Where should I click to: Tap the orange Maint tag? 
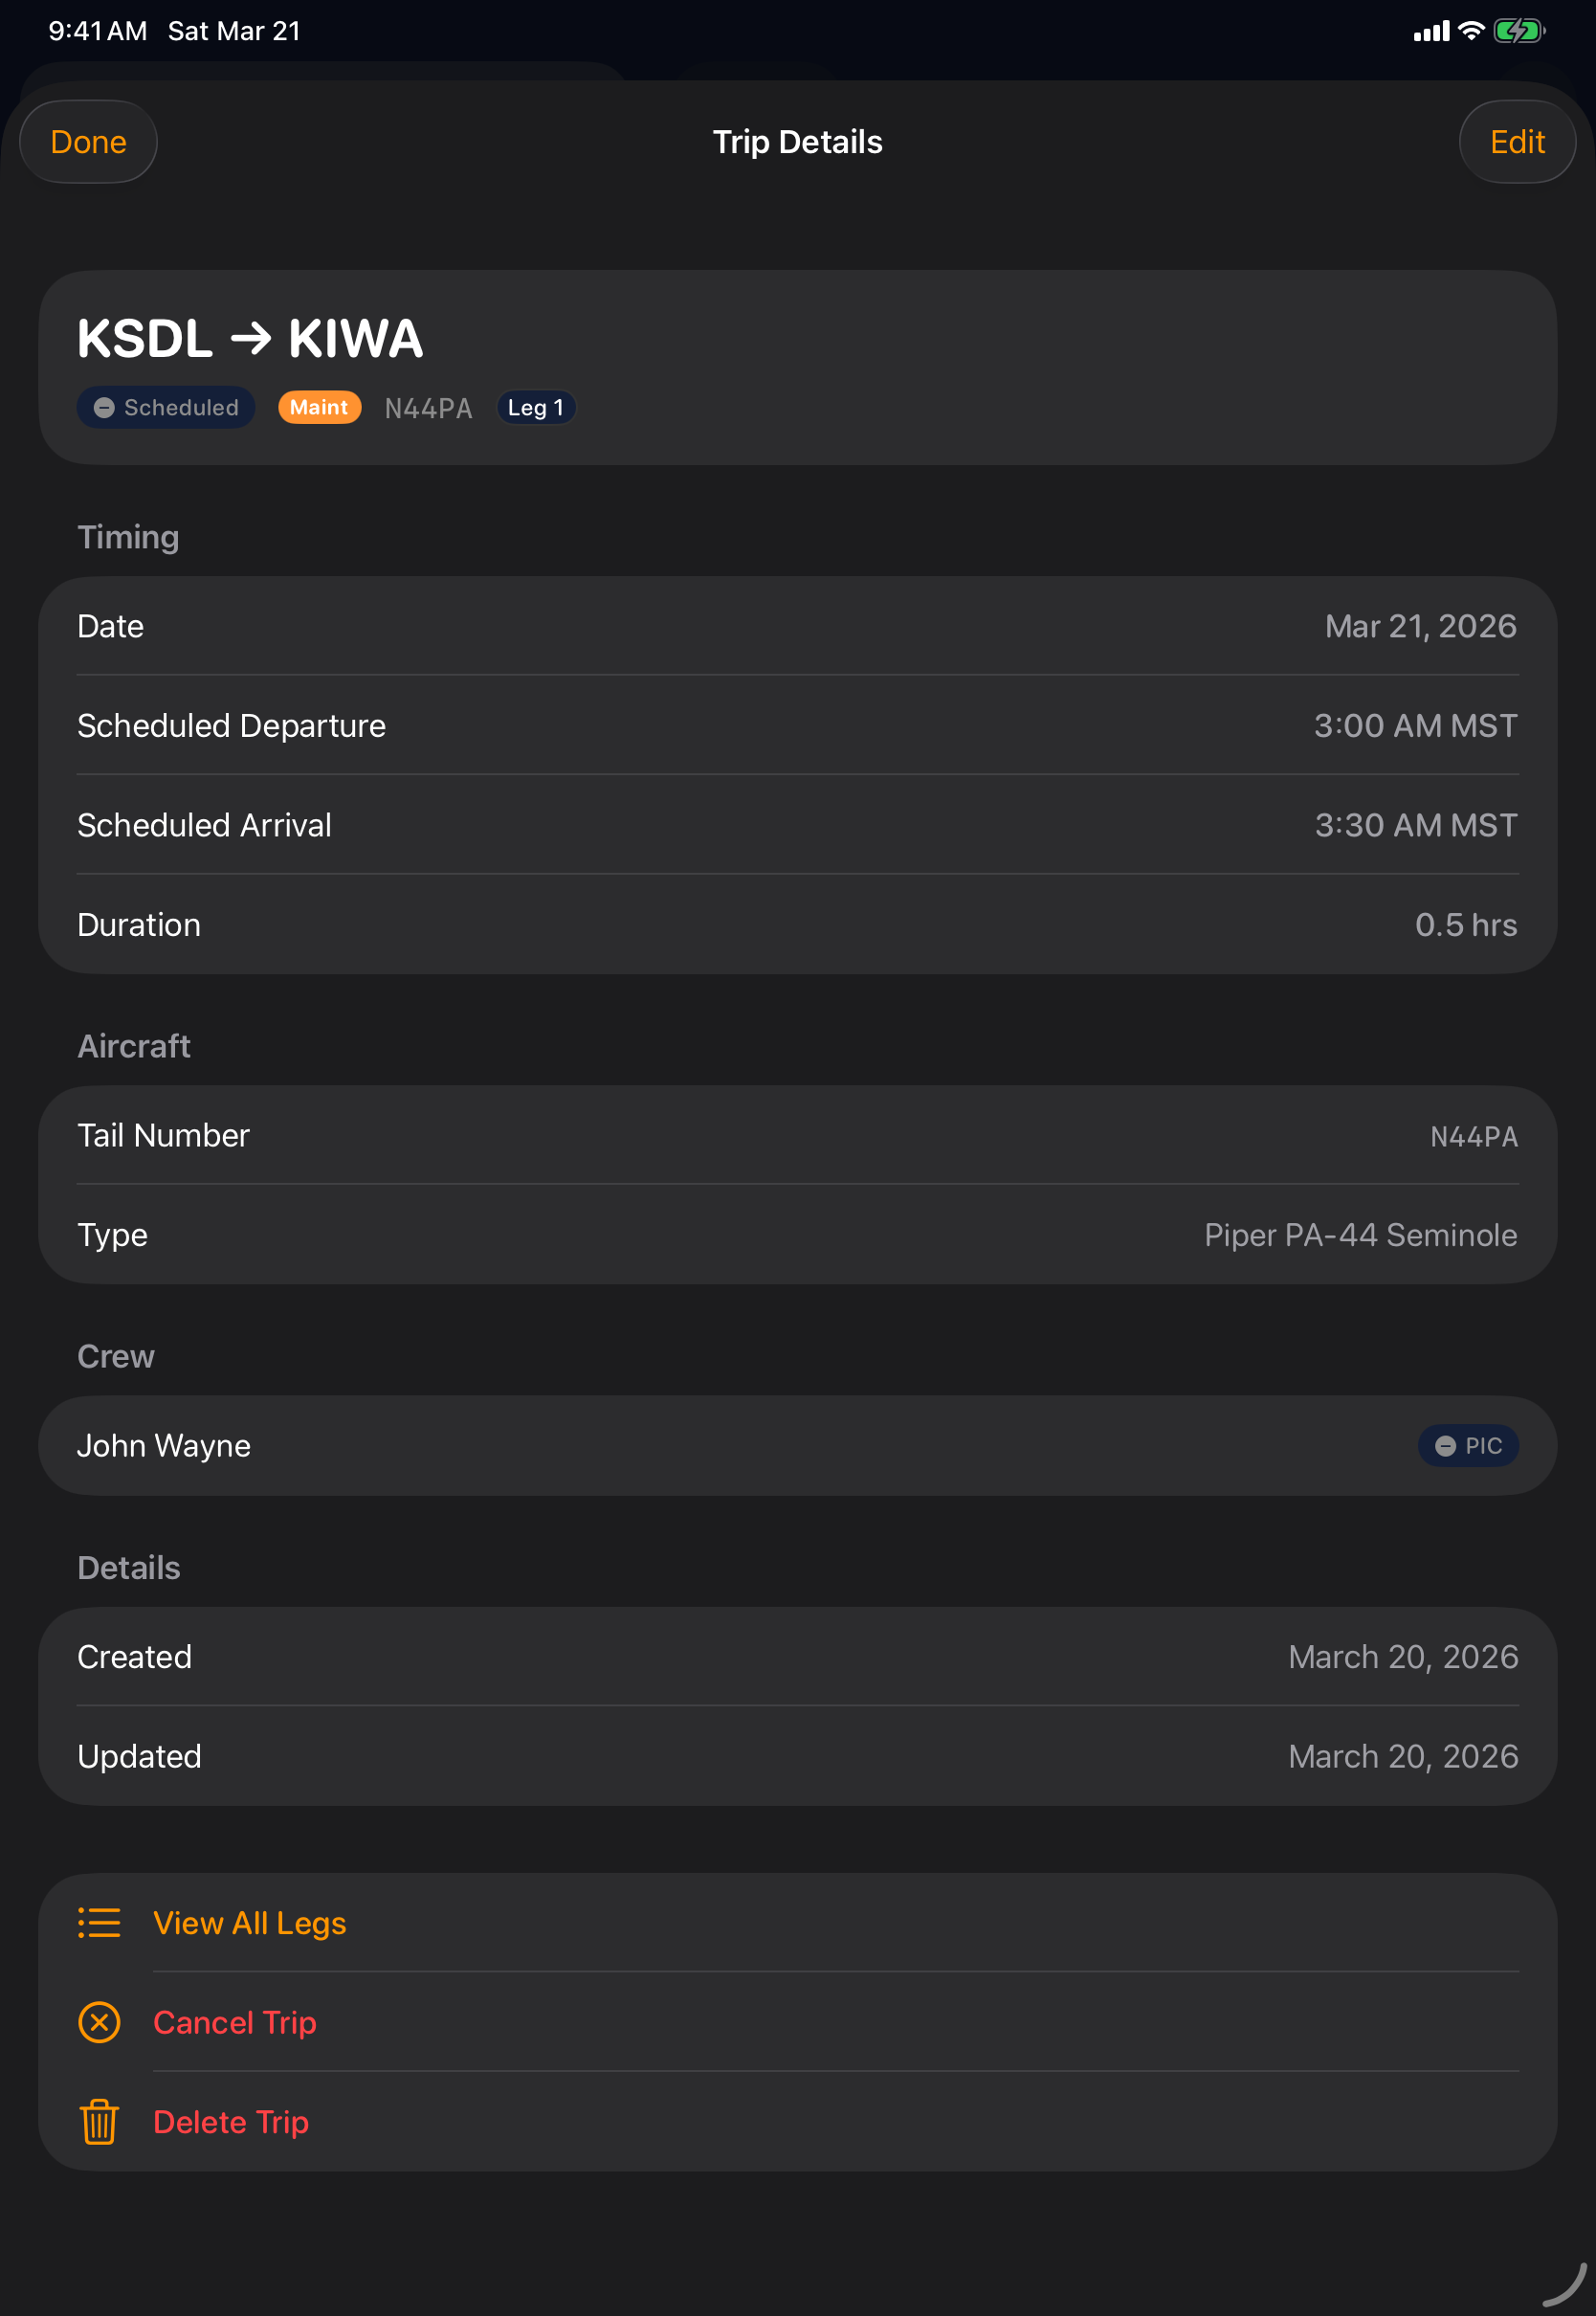319,407
